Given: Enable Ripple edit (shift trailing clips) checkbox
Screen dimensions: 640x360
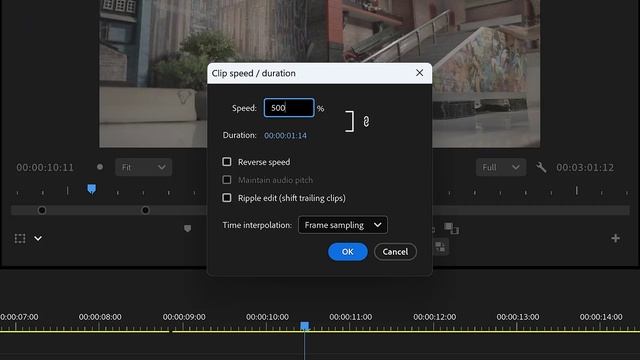Looking at the screenshot, I should [227, 198].
